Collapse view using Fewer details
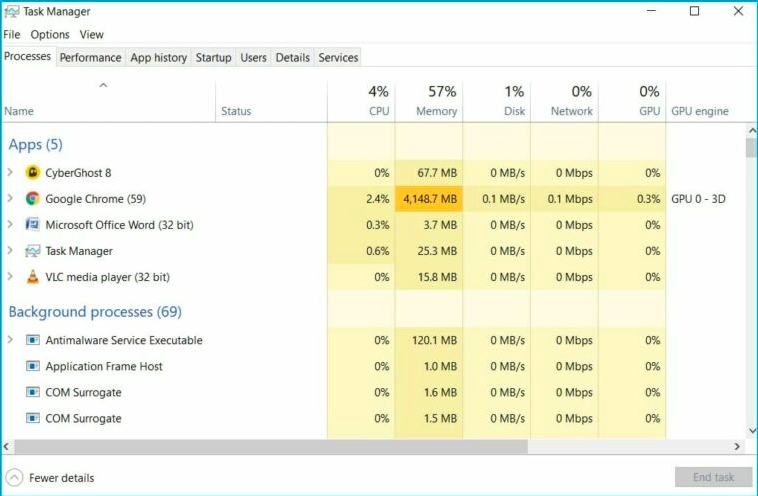 pyautogui.click(x=51, y=478)
